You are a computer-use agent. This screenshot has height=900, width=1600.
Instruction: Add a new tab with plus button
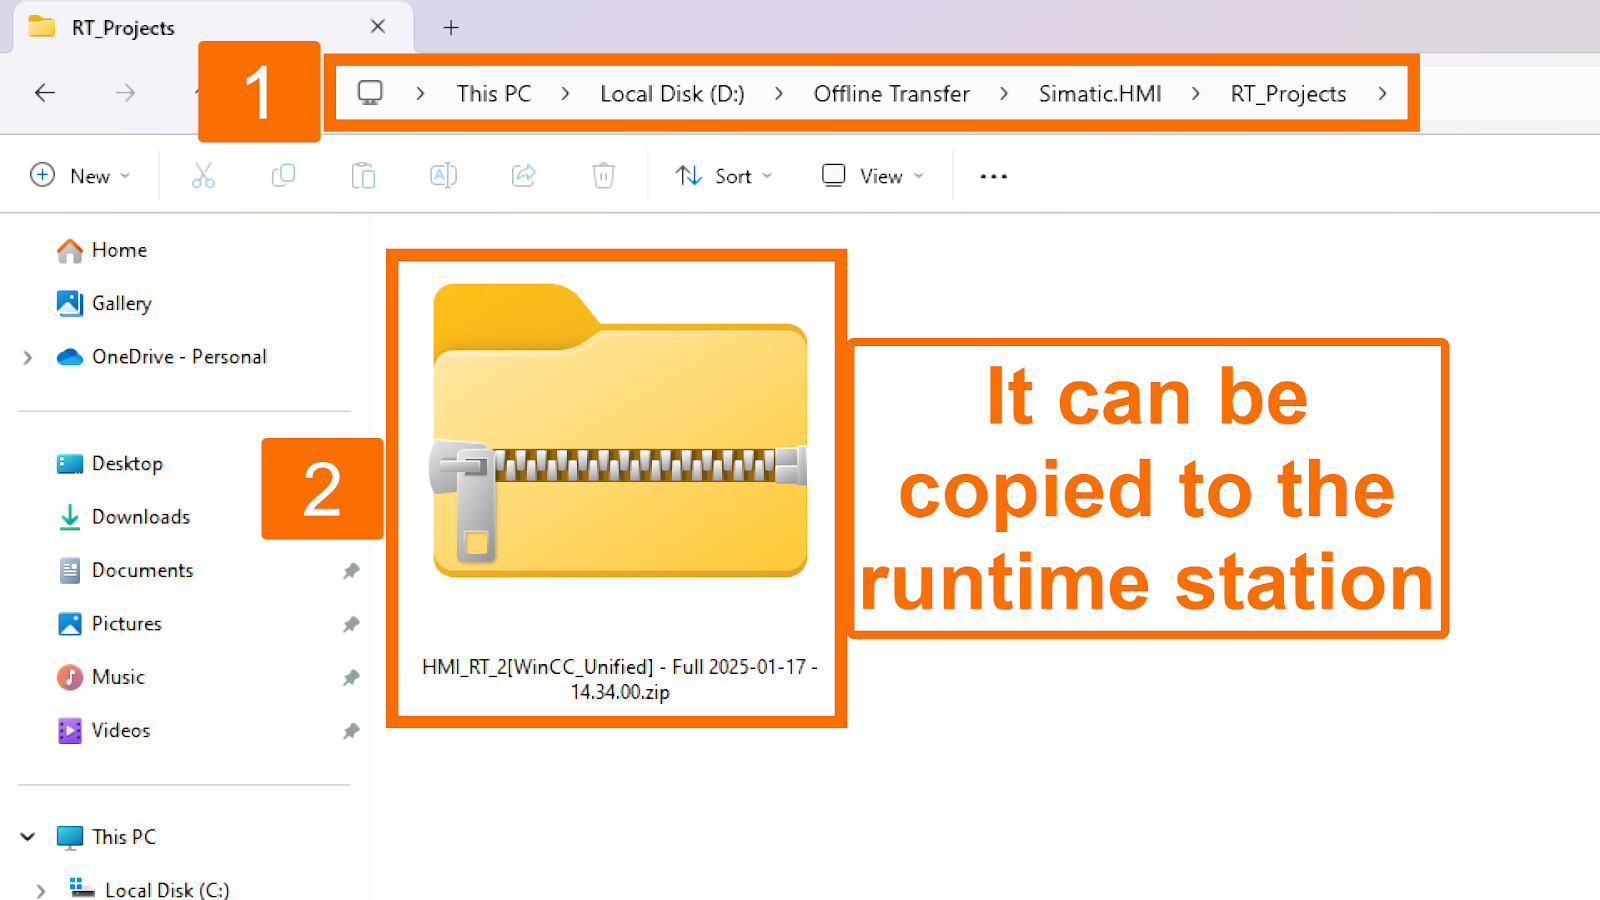point(451,27)
